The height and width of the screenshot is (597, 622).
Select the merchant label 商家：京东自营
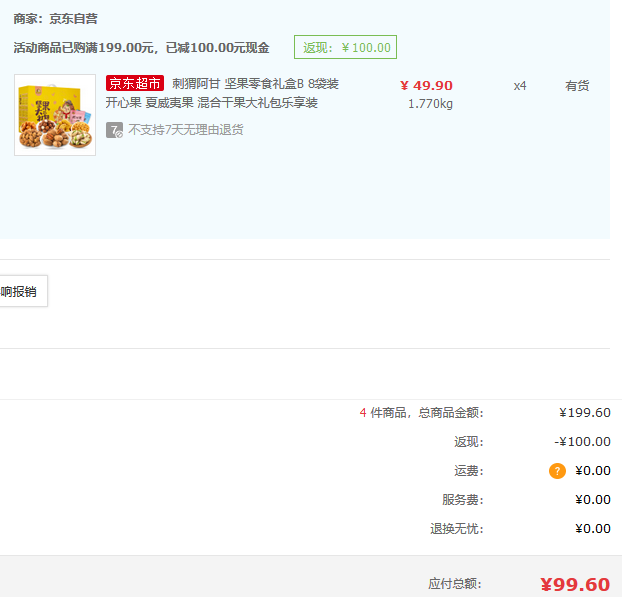(56, 19)
